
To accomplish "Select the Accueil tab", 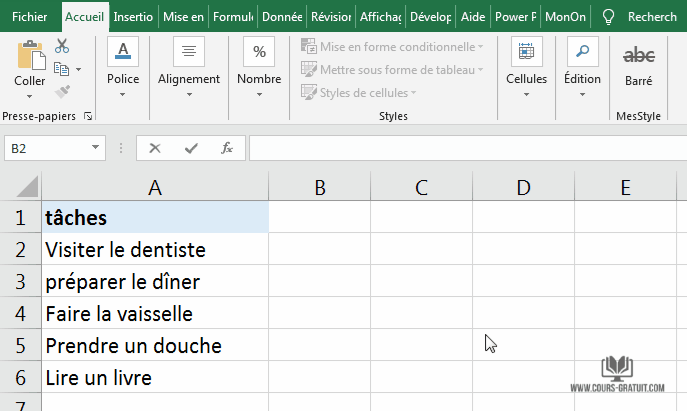I will 85,17.
